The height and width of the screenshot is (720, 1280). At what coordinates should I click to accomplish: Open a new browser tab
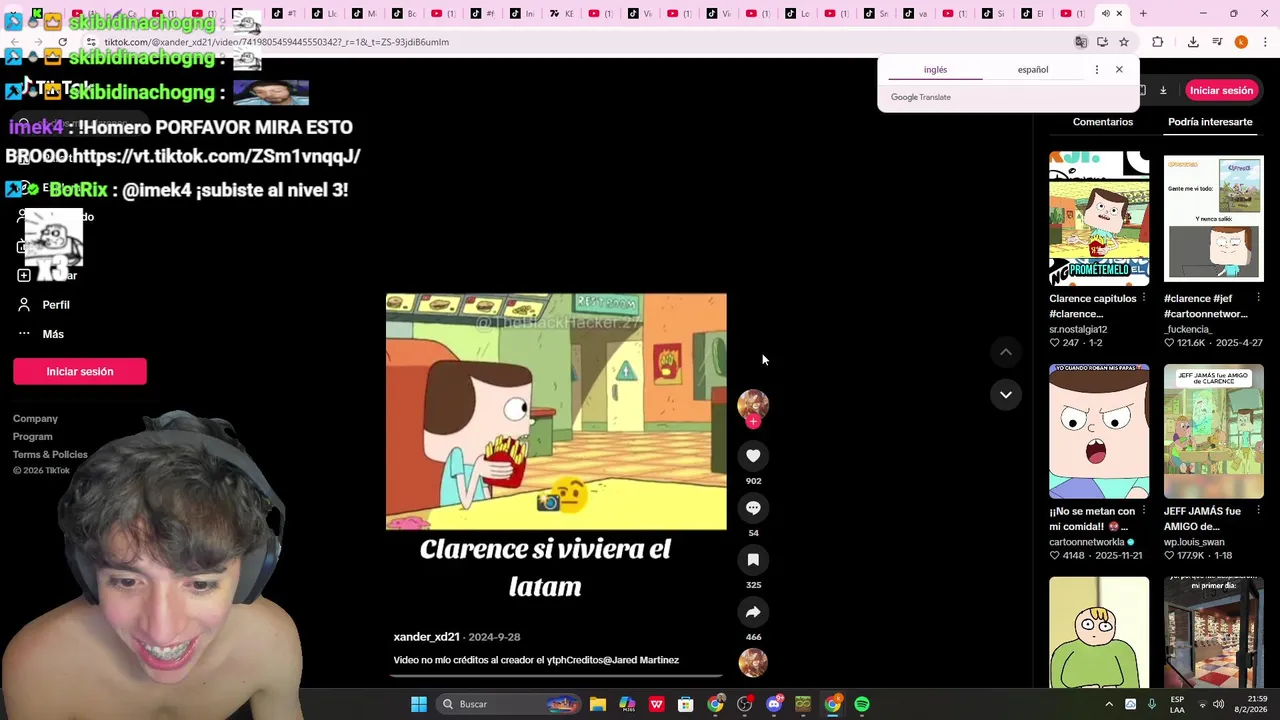click(1143, 13)
